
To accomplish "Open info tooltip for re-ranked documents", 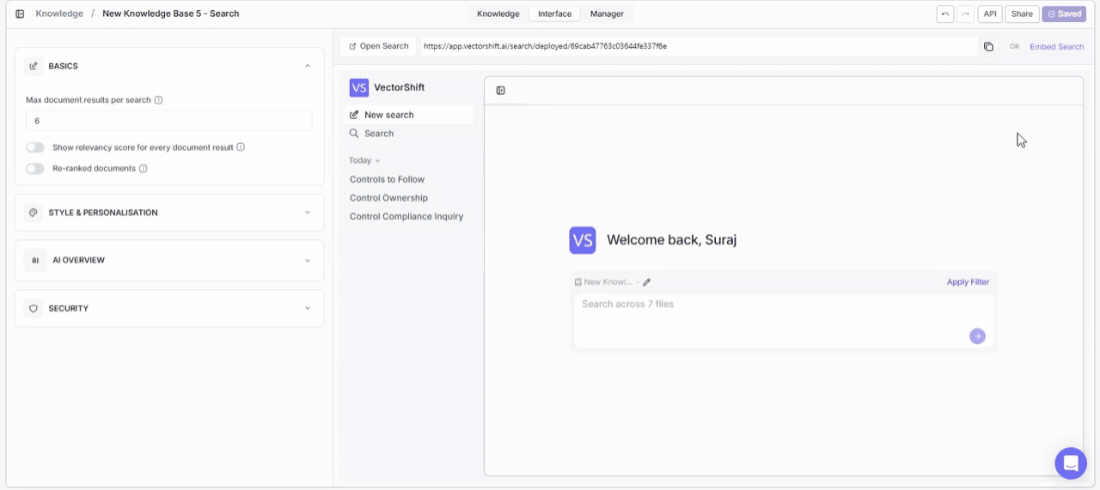I will pos(143,168).
